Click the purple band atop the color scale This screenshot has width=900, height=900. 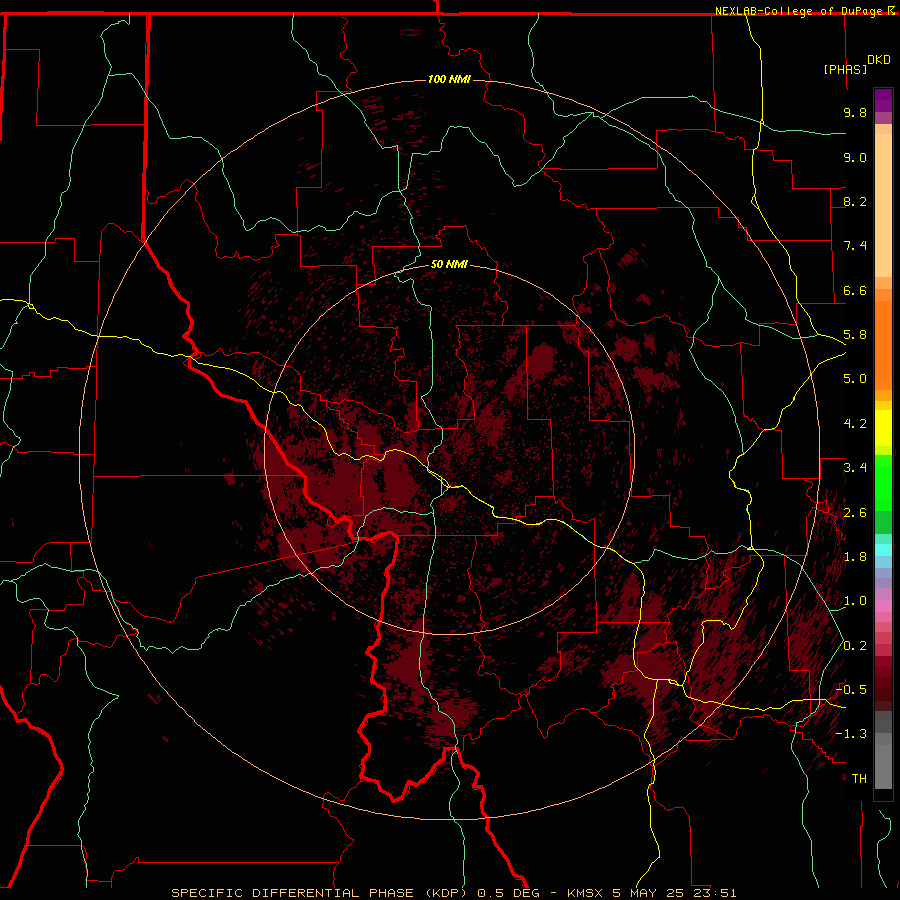(x=883, y=100)
